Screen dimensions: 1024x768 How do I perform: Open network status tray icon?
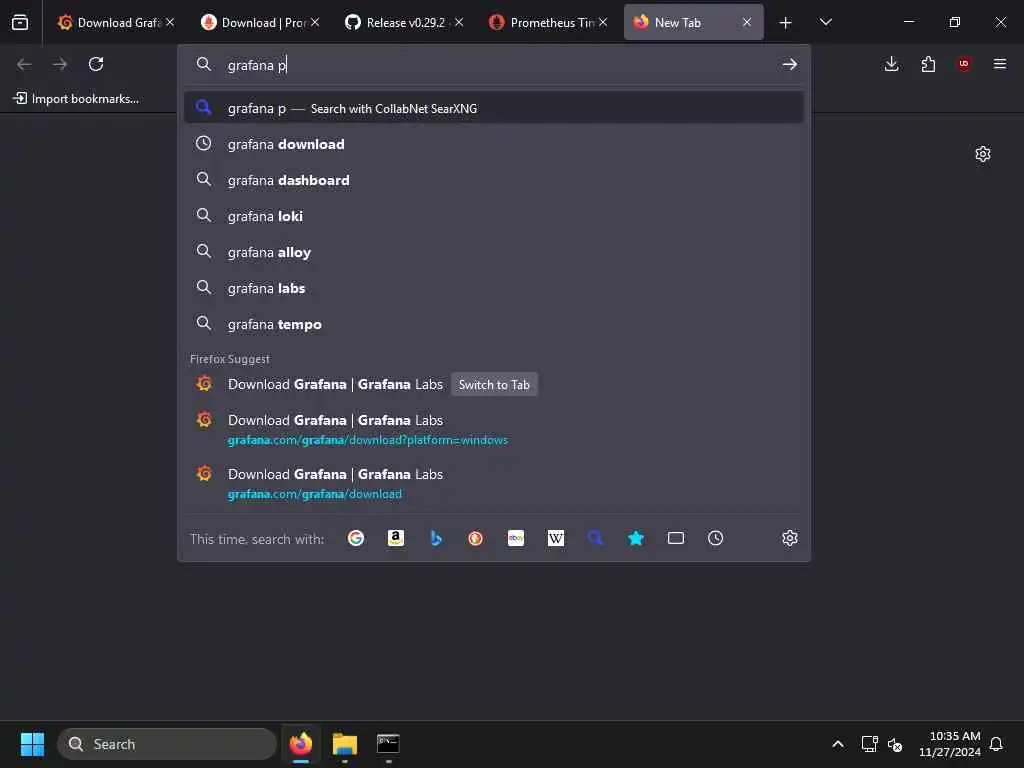[869, 744]
